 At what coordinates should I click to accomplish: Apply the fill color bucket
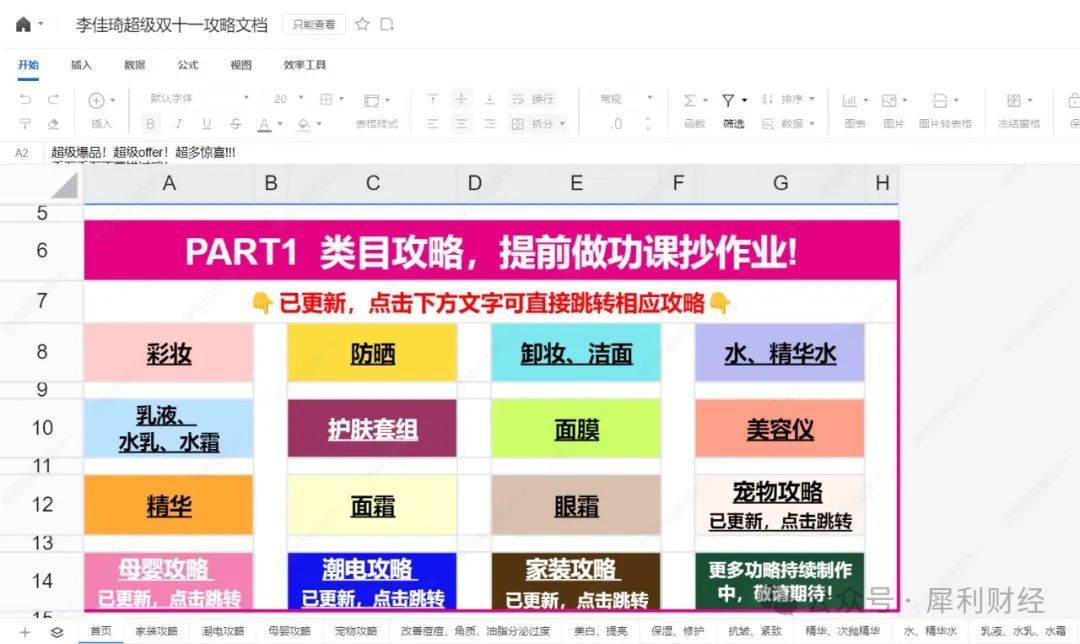pos(304,125)
